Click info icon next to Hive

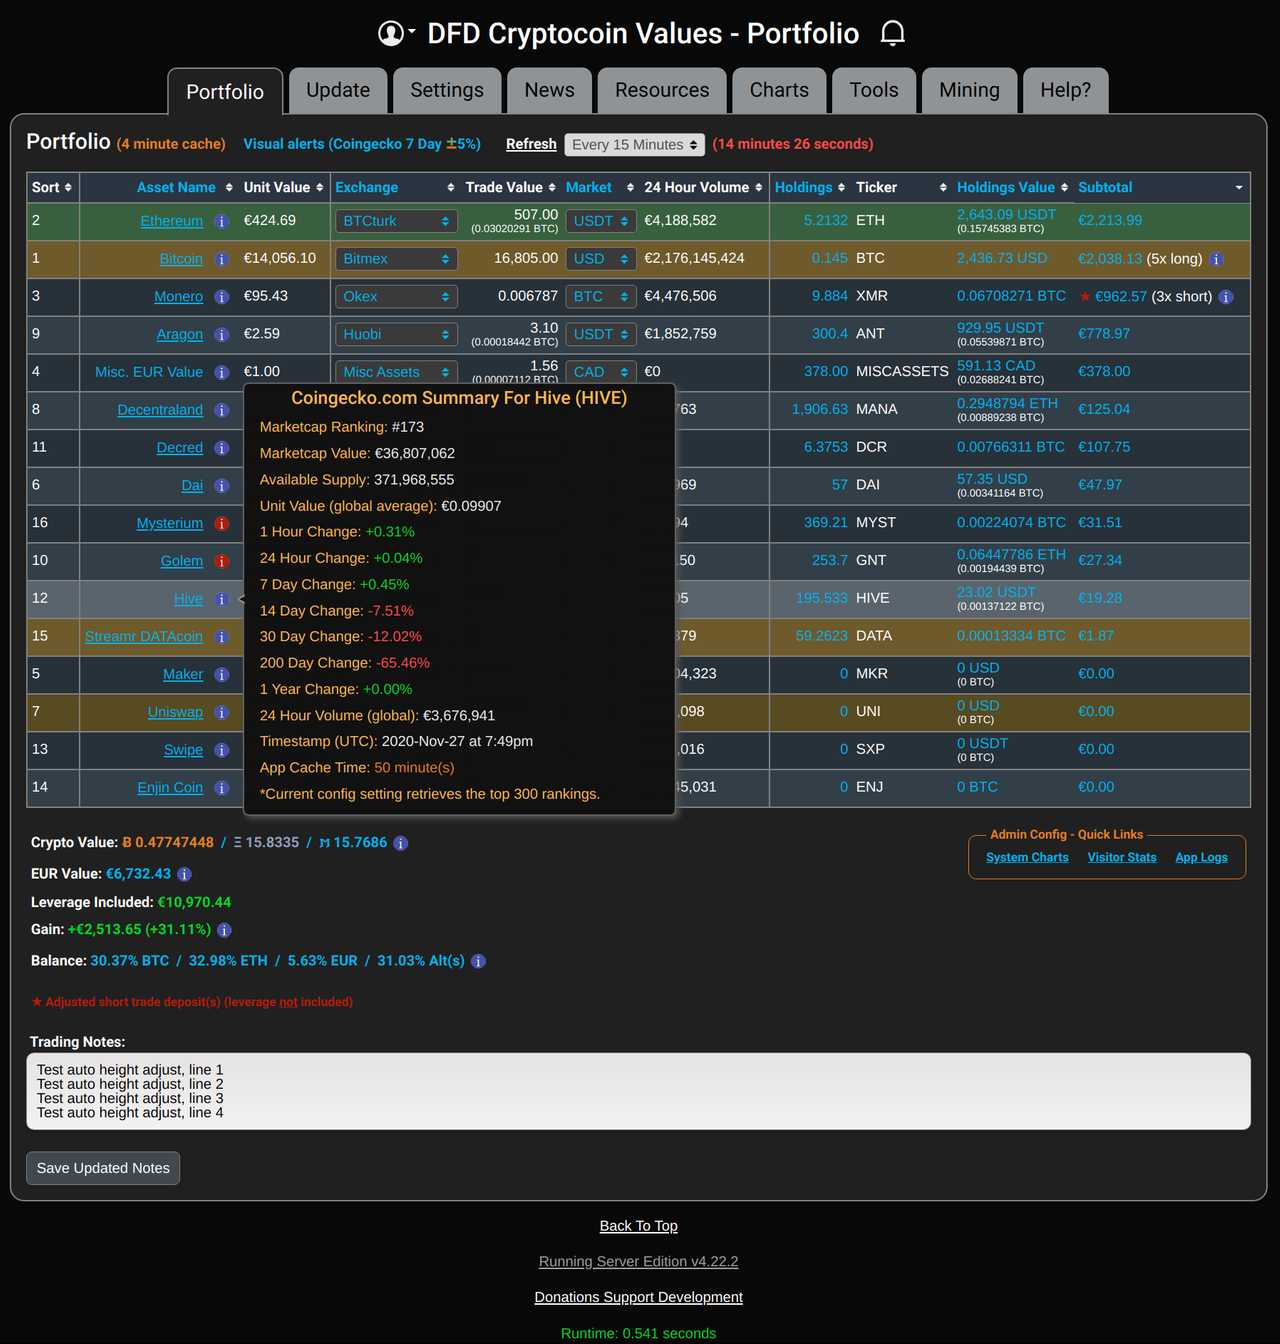[x=222, y=599]
